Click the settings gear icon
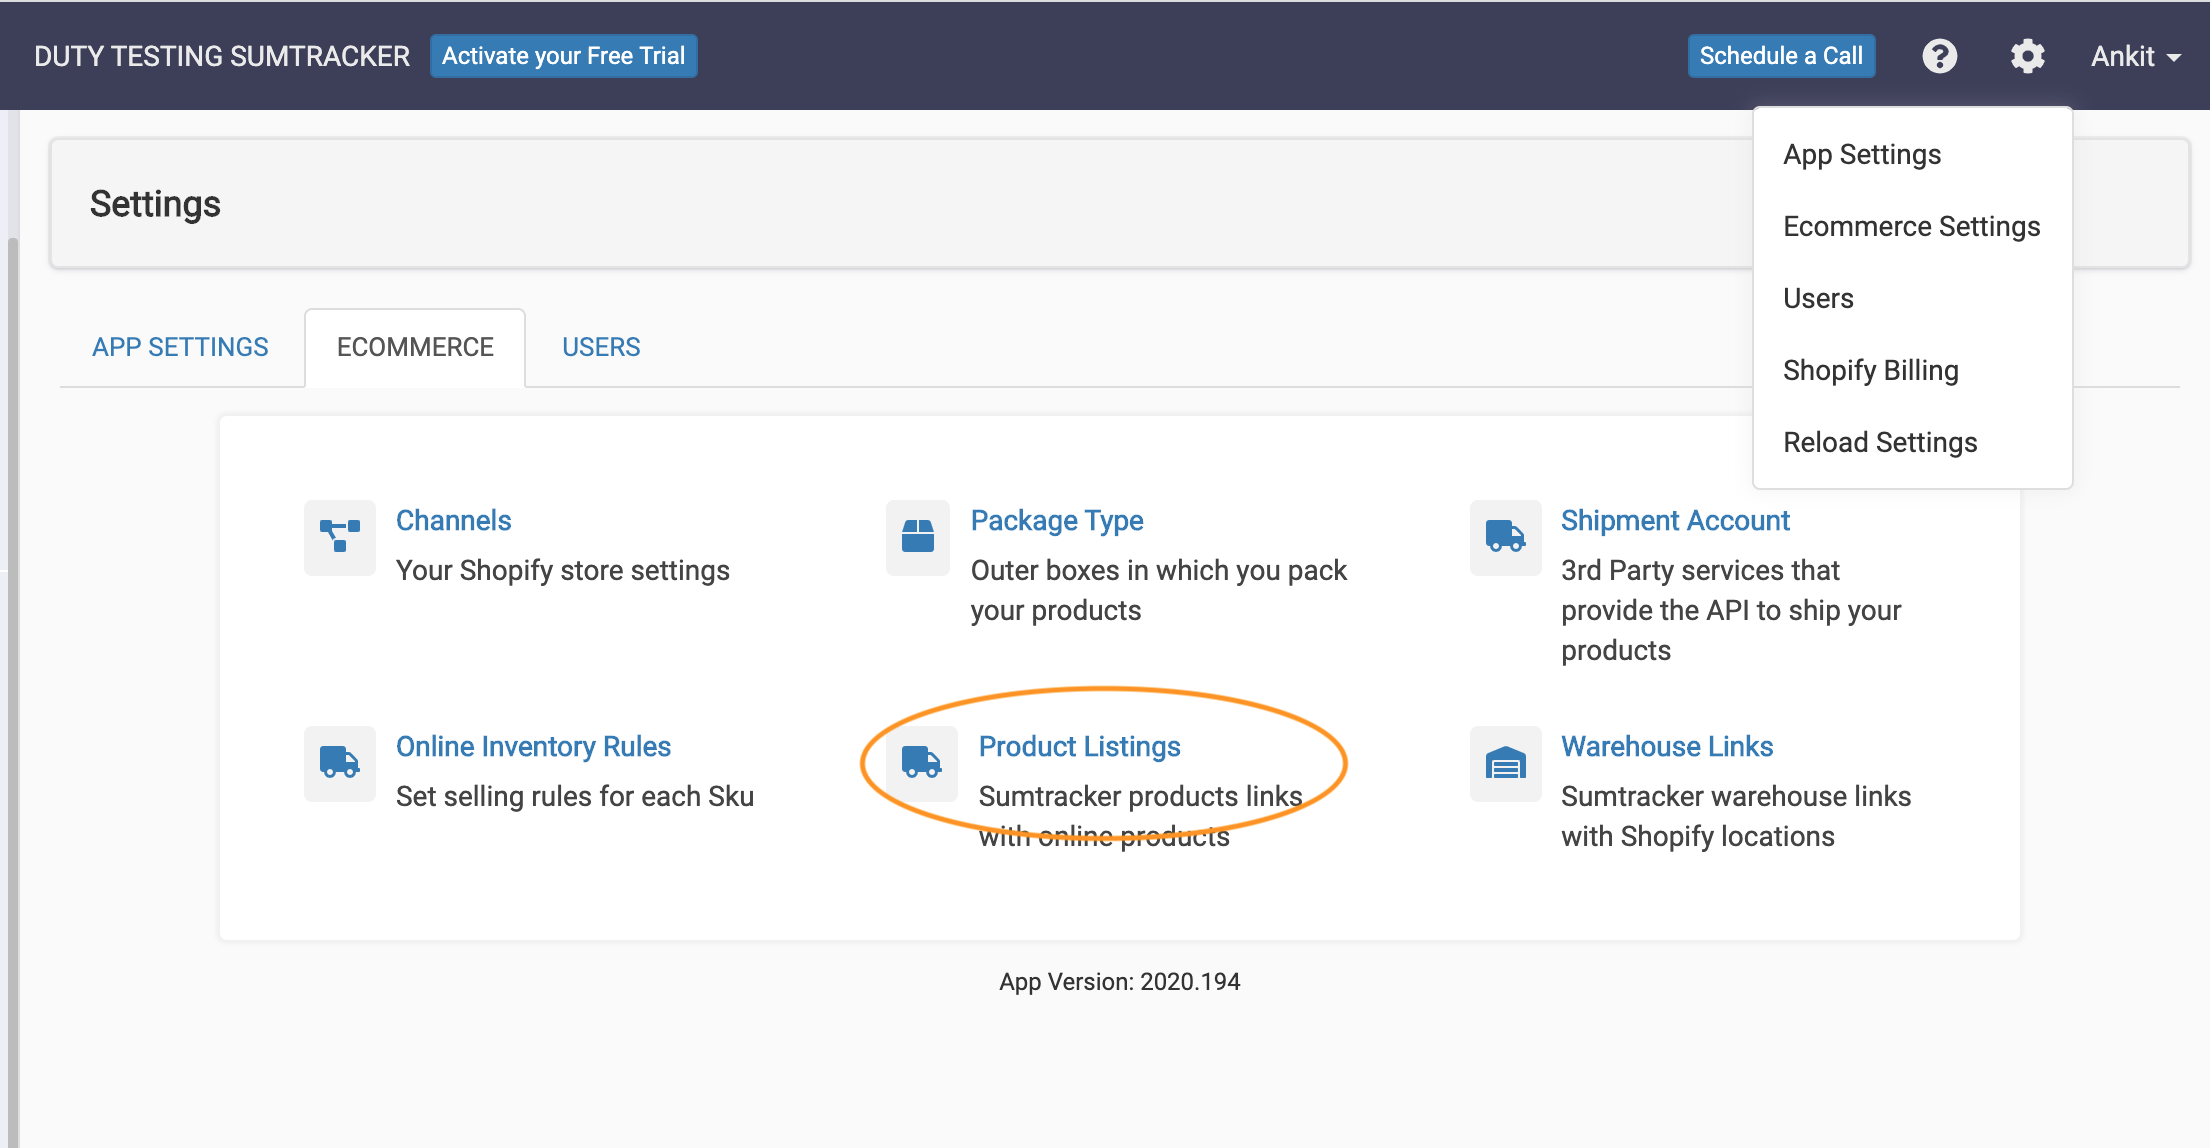 (x=2027, y=56)
